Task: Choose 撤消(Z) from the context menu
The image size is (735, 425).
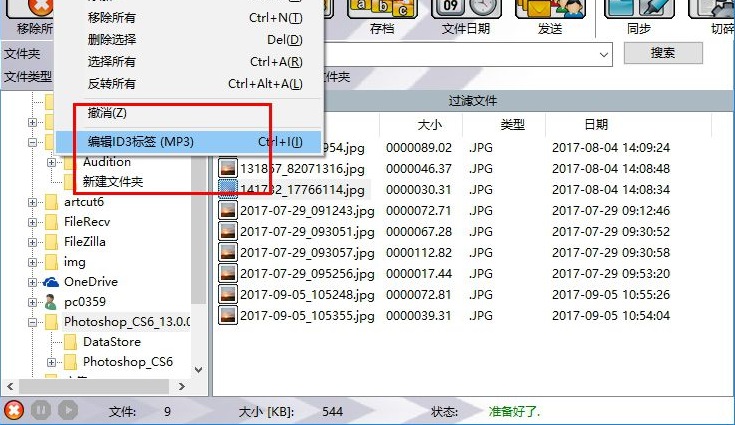Action: (189, 113)
